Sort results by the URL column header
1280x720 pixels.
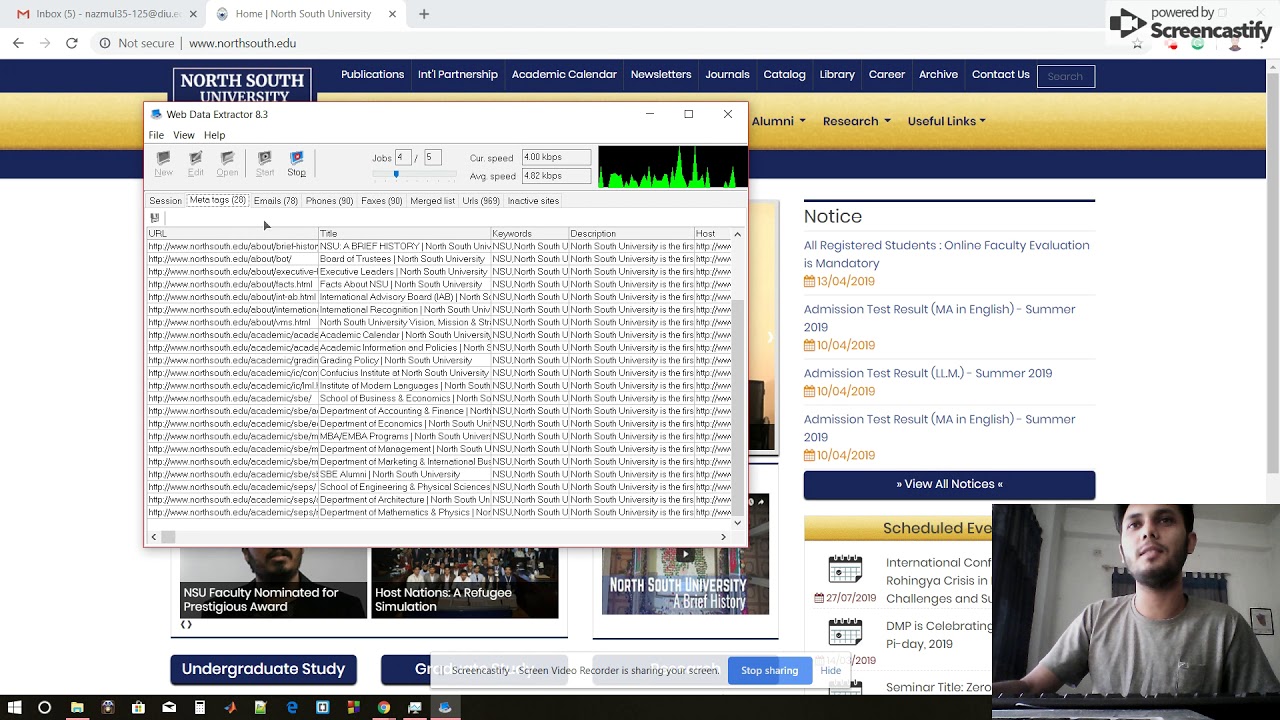point(232,234)
